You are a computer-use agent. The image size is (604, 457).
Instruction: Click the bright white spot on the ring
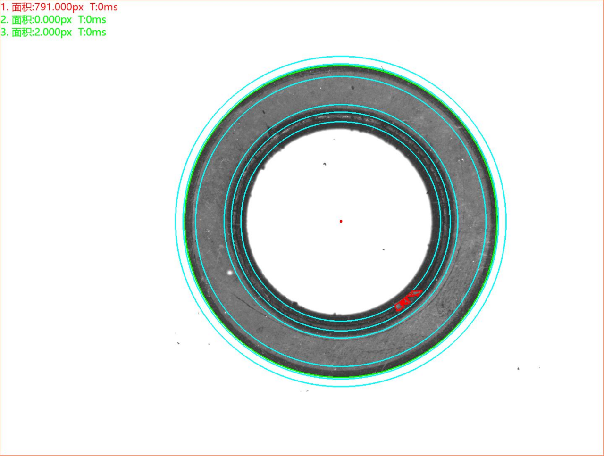(x=230, y=272)
